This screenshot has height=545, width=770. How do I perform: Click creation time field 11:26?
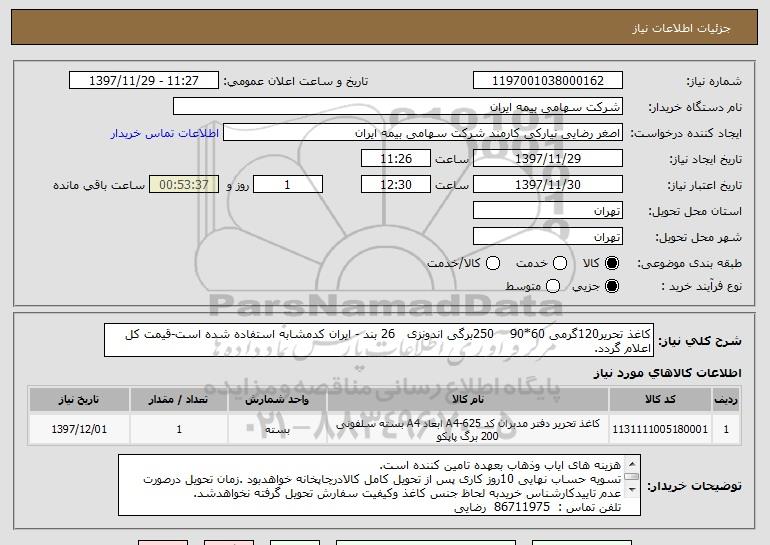click(x=396, y=159)
